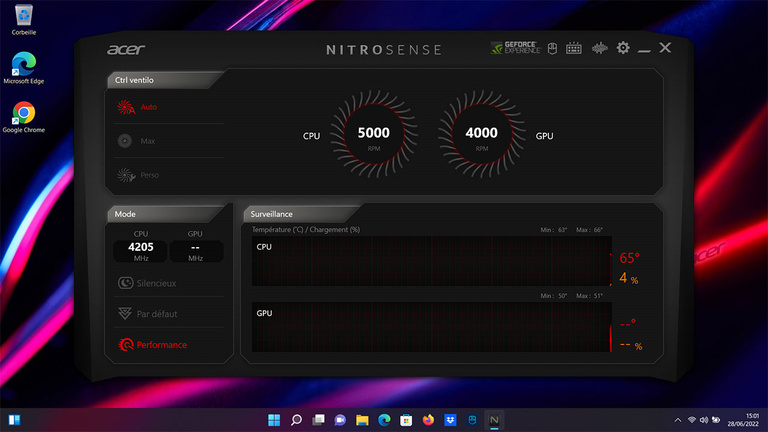This screenshot has width=768, height=432.
Task: Minimize the NitroSense window
Action: click(x=644, y=50)
